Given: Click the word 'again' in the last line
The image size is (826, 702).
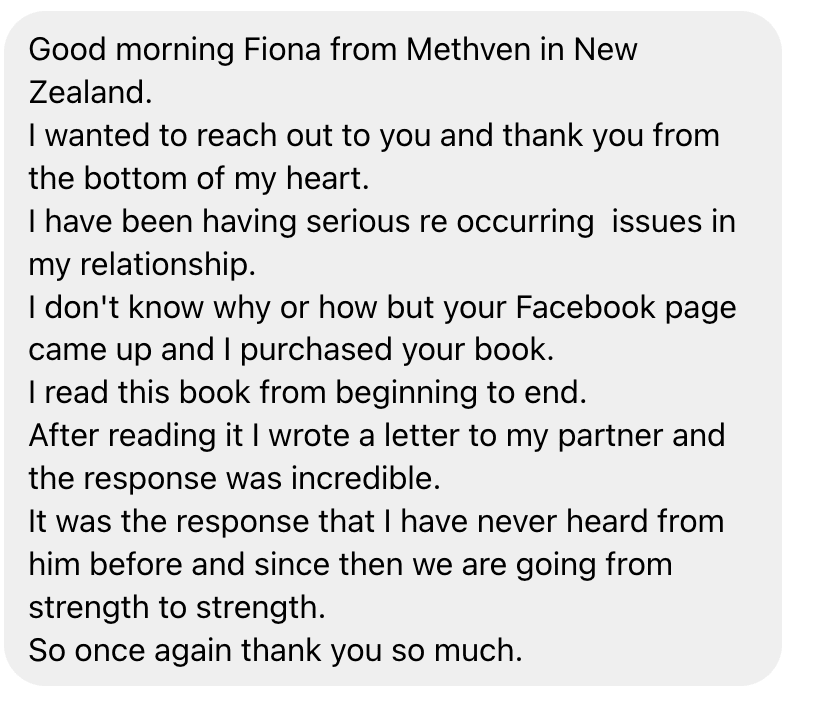Looking at the screenshot, I should pyautogui.click(x=188, y=651).
